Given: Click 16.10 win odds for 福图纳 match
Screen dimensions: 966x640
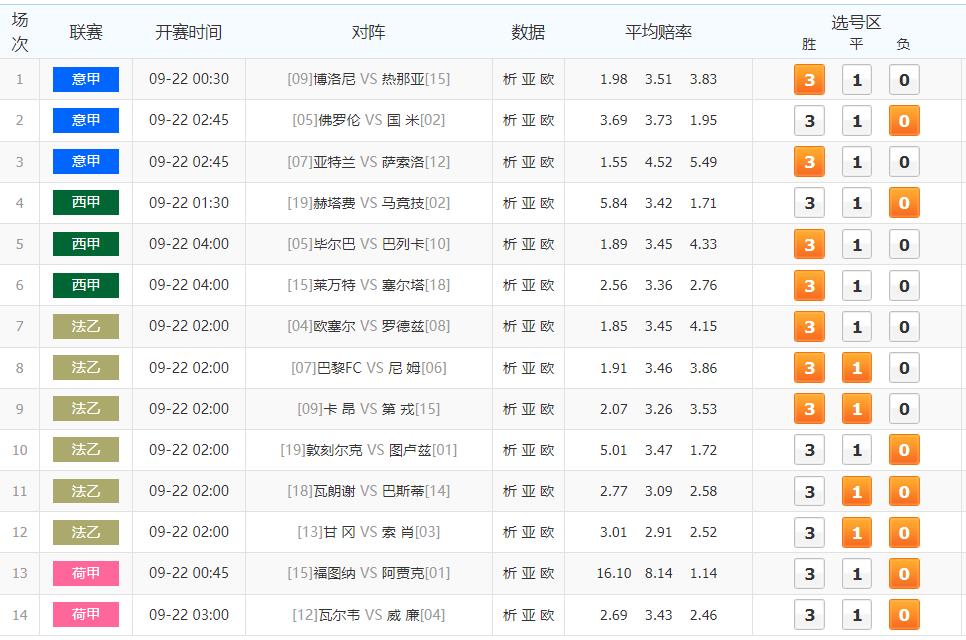Looking at the screenshot, I should [614, 573].
